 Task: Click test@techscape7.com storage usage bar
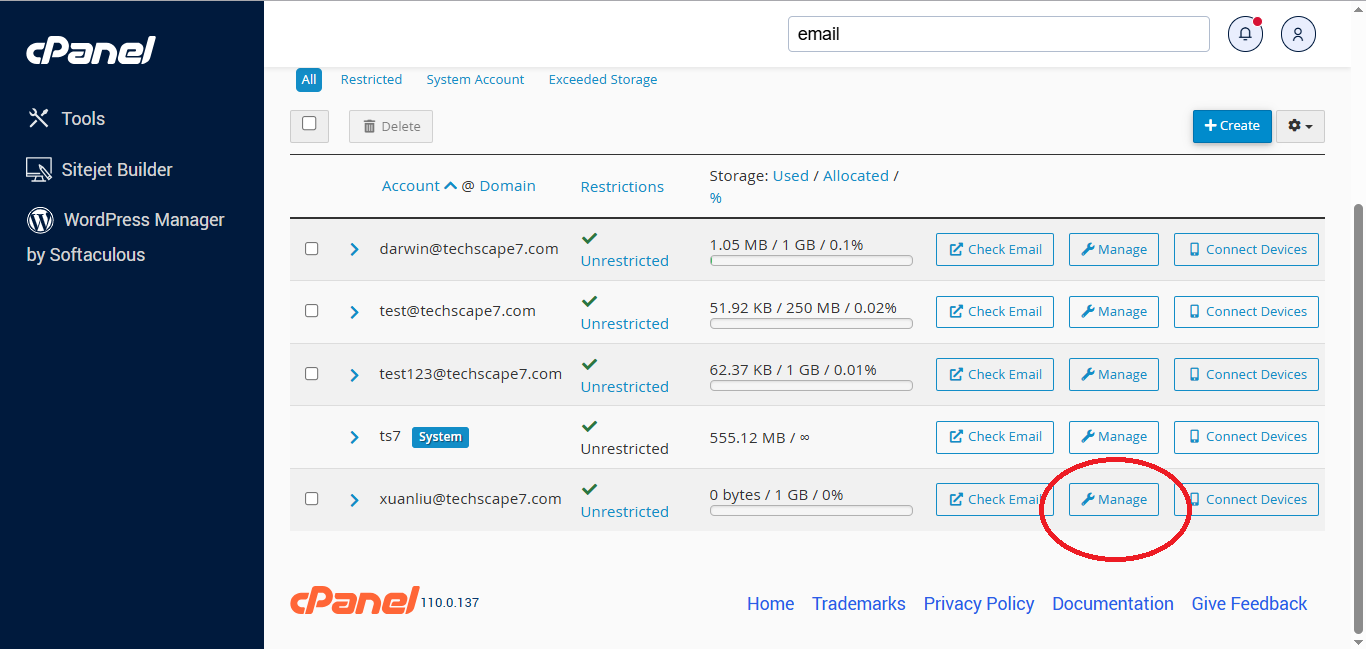click(x=811, y=323)
